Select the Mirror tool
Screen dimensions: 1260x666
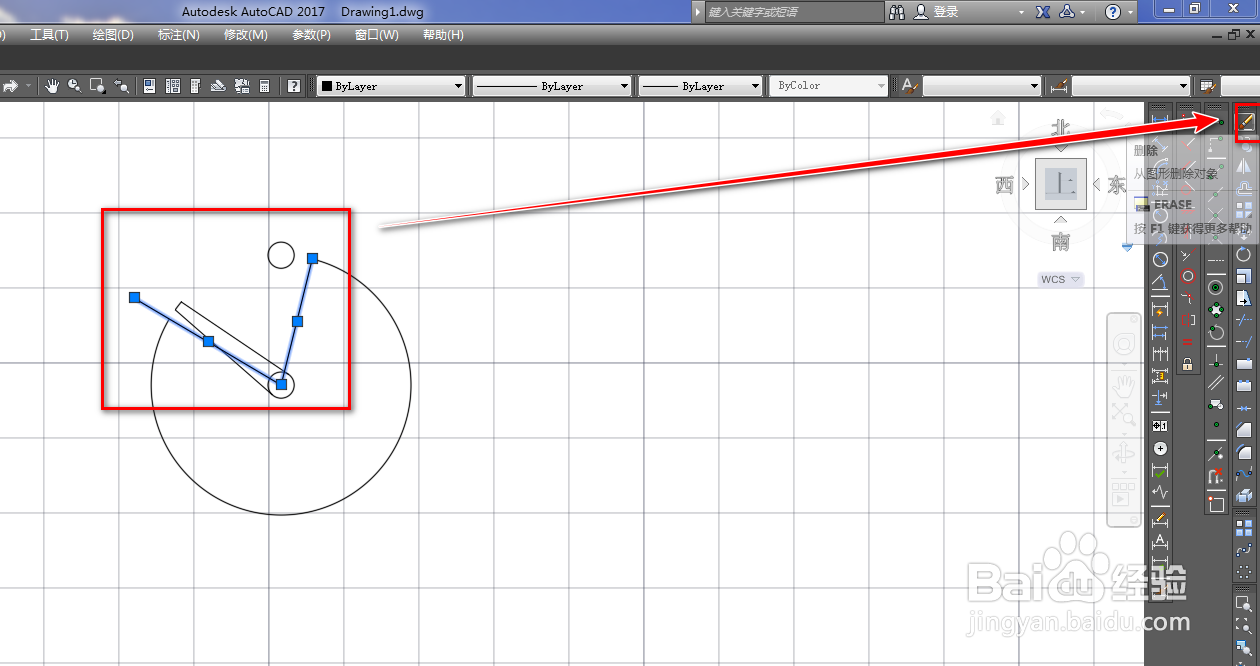[1244, 165]
